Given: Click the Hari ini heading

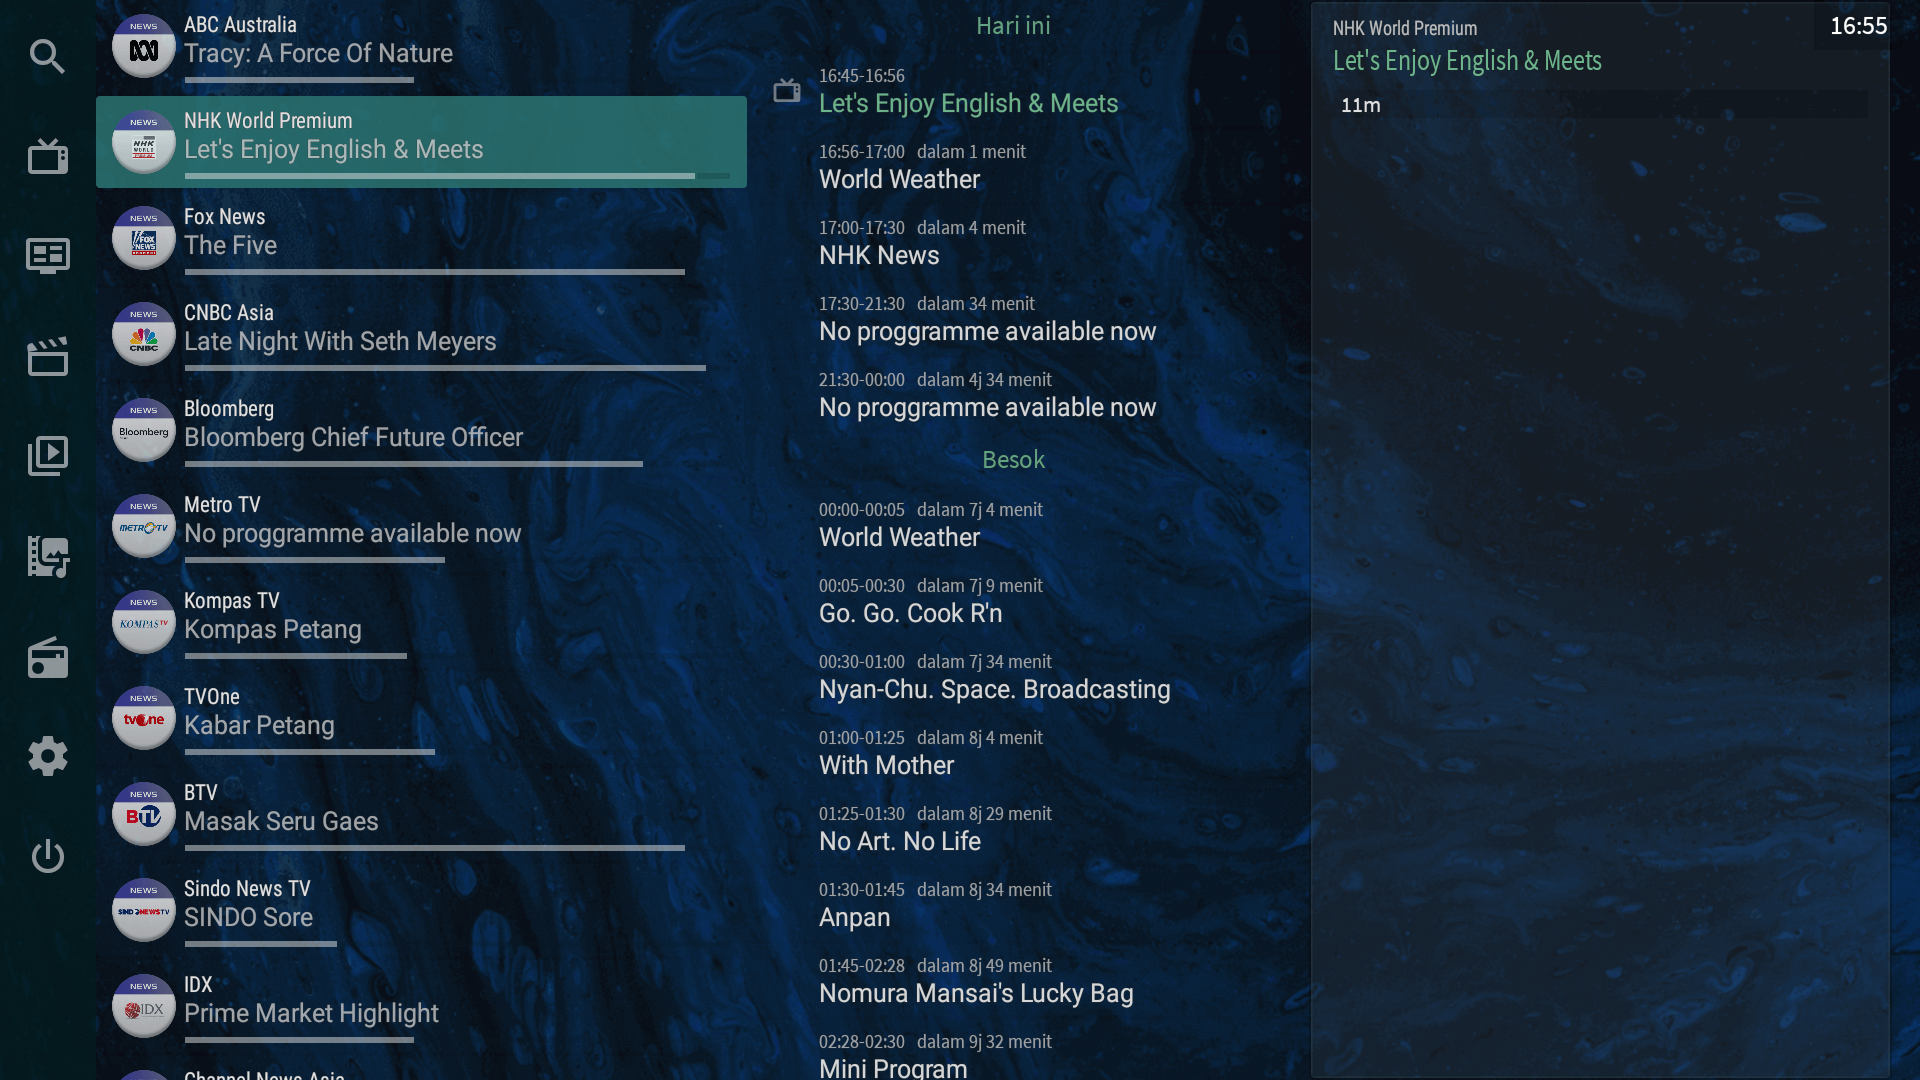Looking at the screenshot, I should coord(1013,26).
